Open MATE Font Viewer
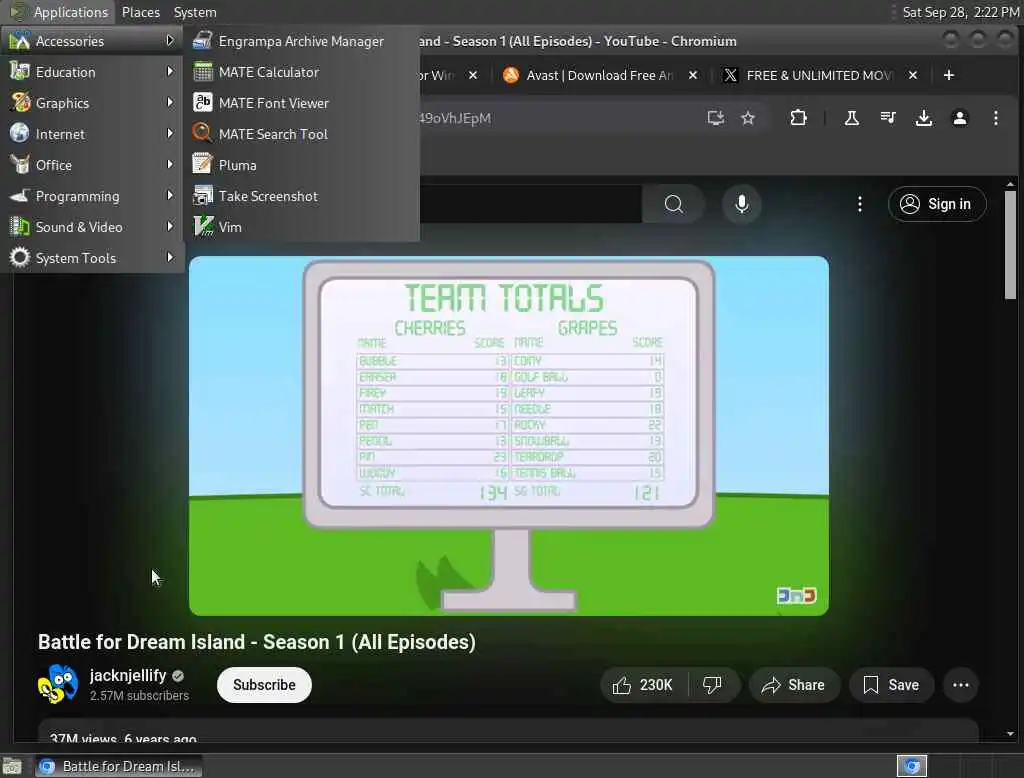 click(x=301, y=103)
